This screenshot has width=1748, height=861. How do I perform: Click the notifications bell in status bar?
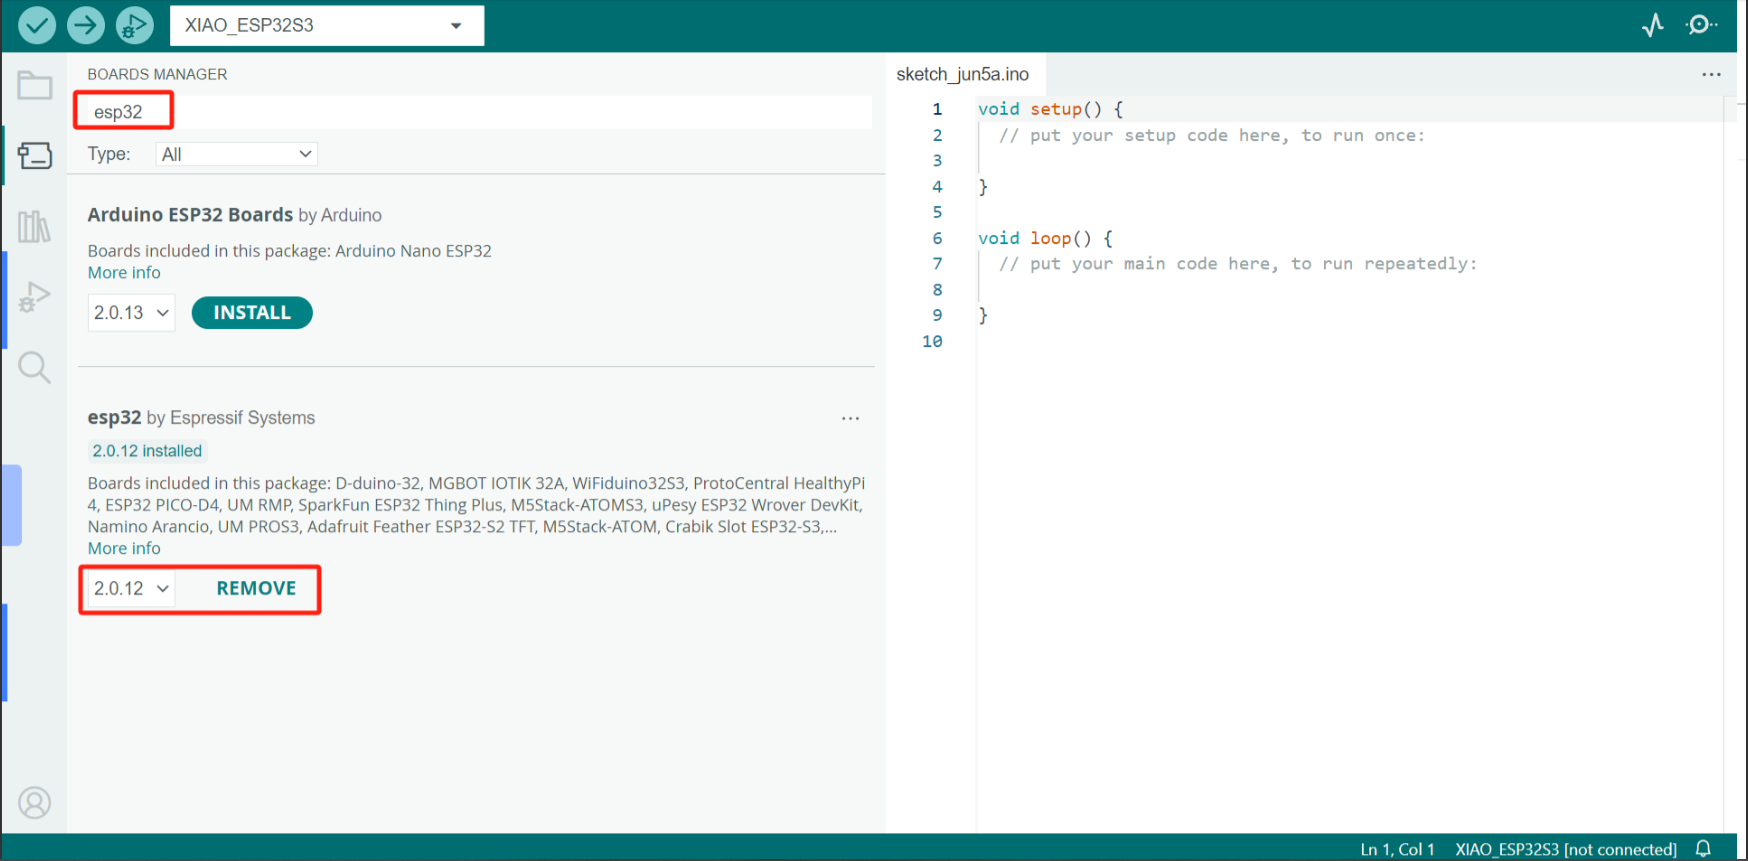pos(1704,849)
